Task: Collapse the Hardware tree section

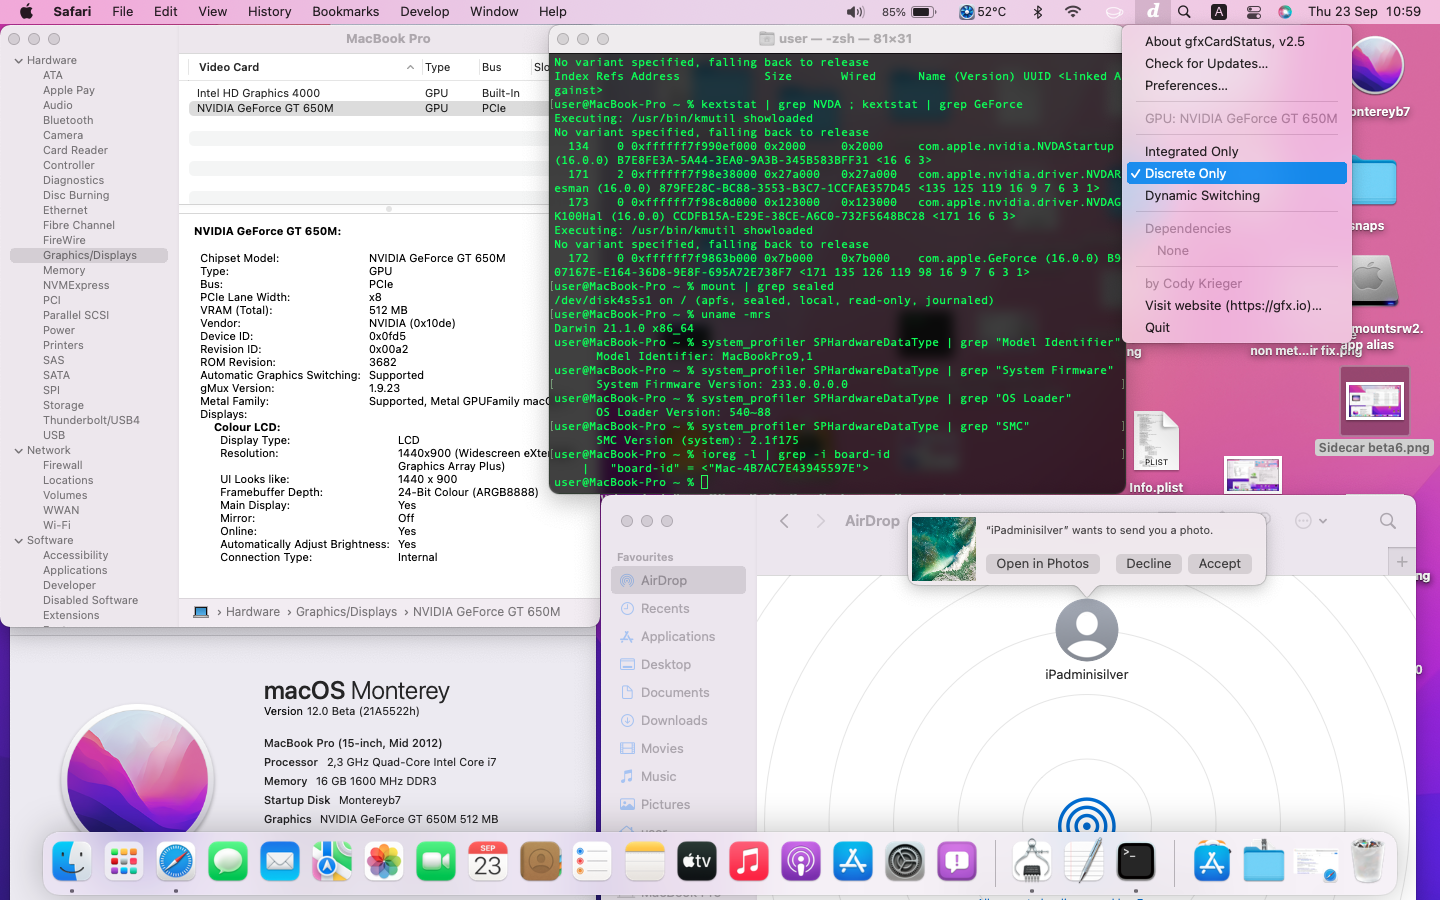Action: [x=19, y=61]
